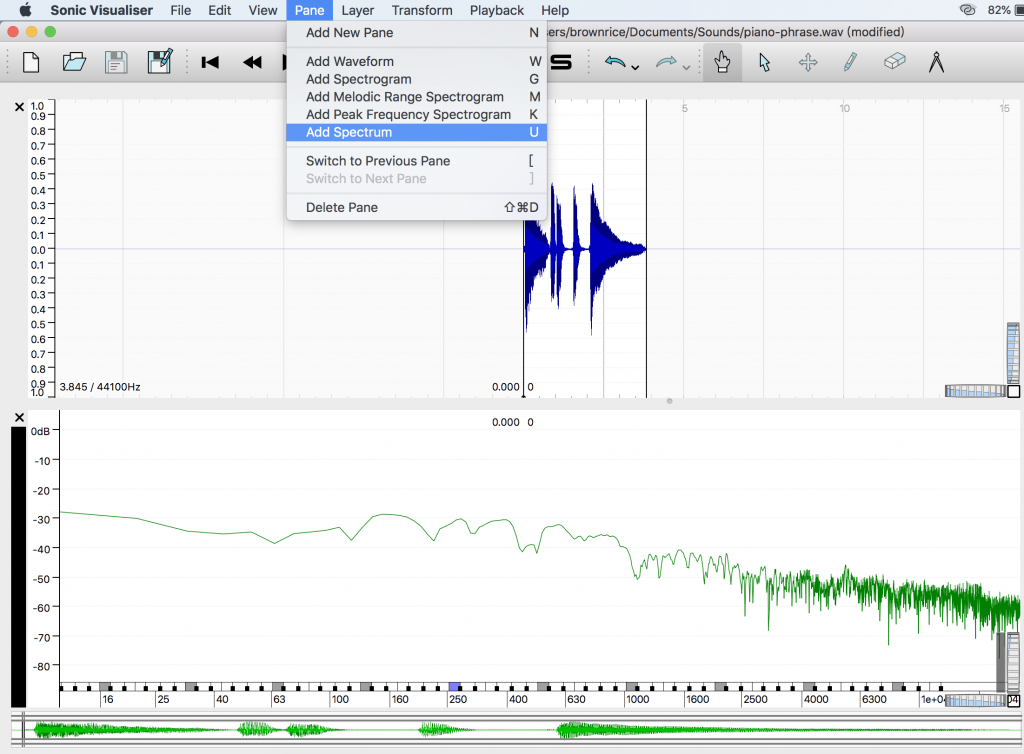
Task: Open the View menu
Action: 263,10
